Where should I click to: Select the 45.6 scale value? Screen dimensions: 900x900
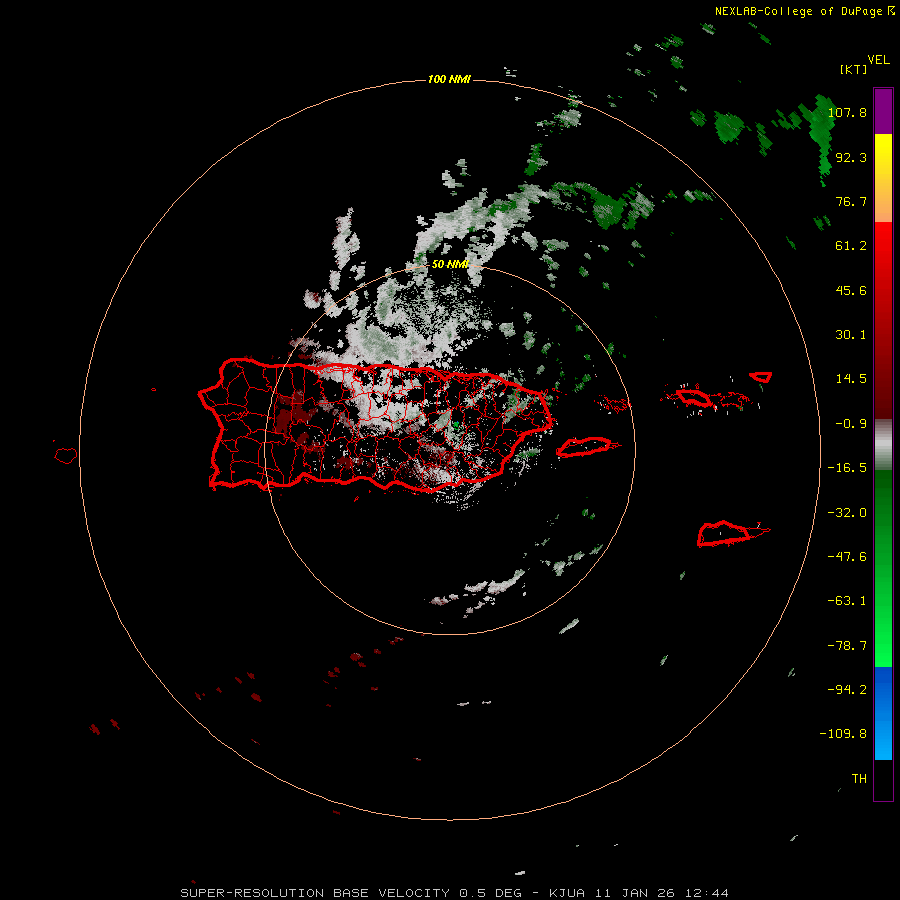coord(851,290)
